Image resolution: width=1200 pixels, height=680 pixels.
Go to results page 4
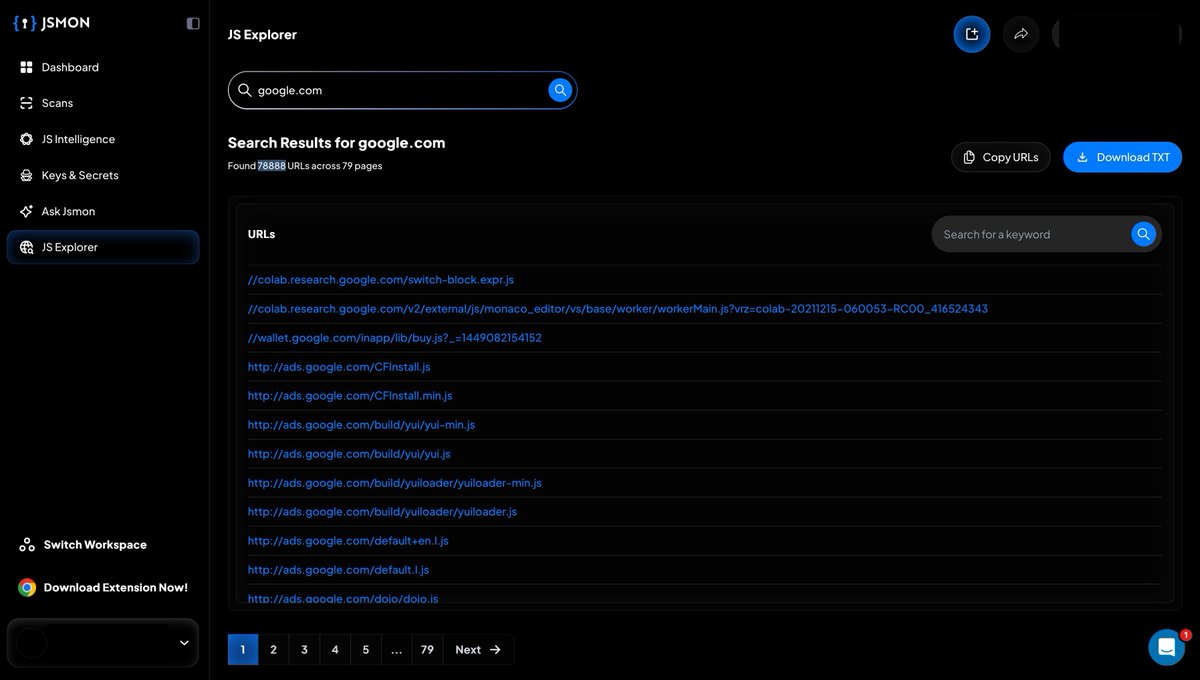point(335,649)
